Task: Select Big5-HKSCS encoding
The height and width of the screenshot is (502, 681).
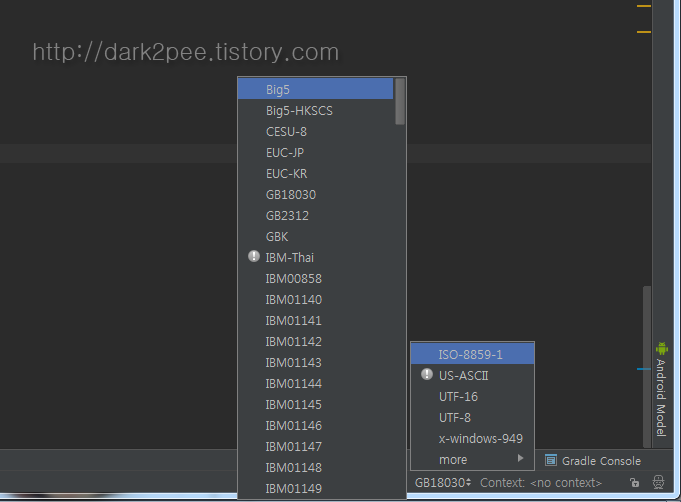Action: 315,110
